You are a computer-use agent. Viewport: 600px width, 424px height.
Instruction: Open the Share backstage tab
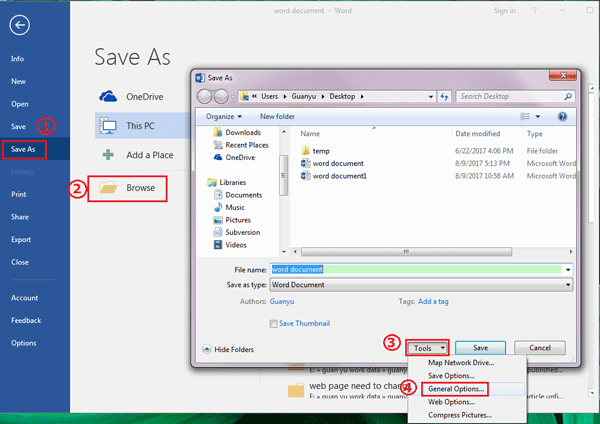click(x=20, y=217)
